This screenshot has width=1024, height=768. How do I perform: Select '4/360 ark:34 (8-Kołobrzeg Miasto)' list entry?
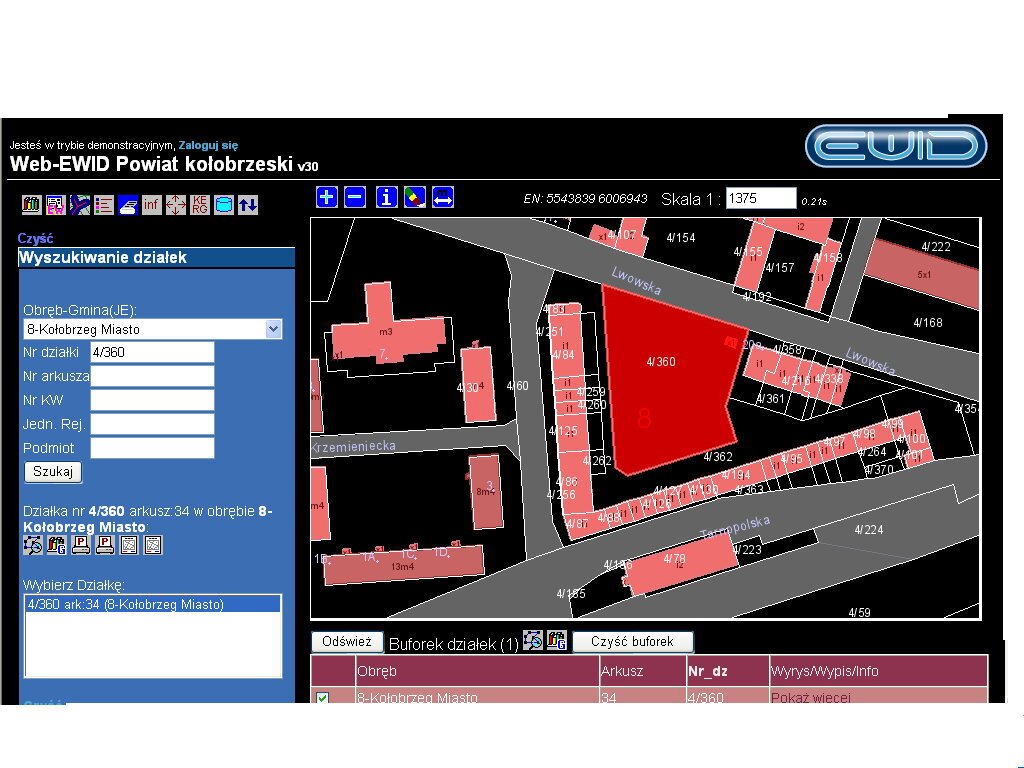[x=153, y=604]
